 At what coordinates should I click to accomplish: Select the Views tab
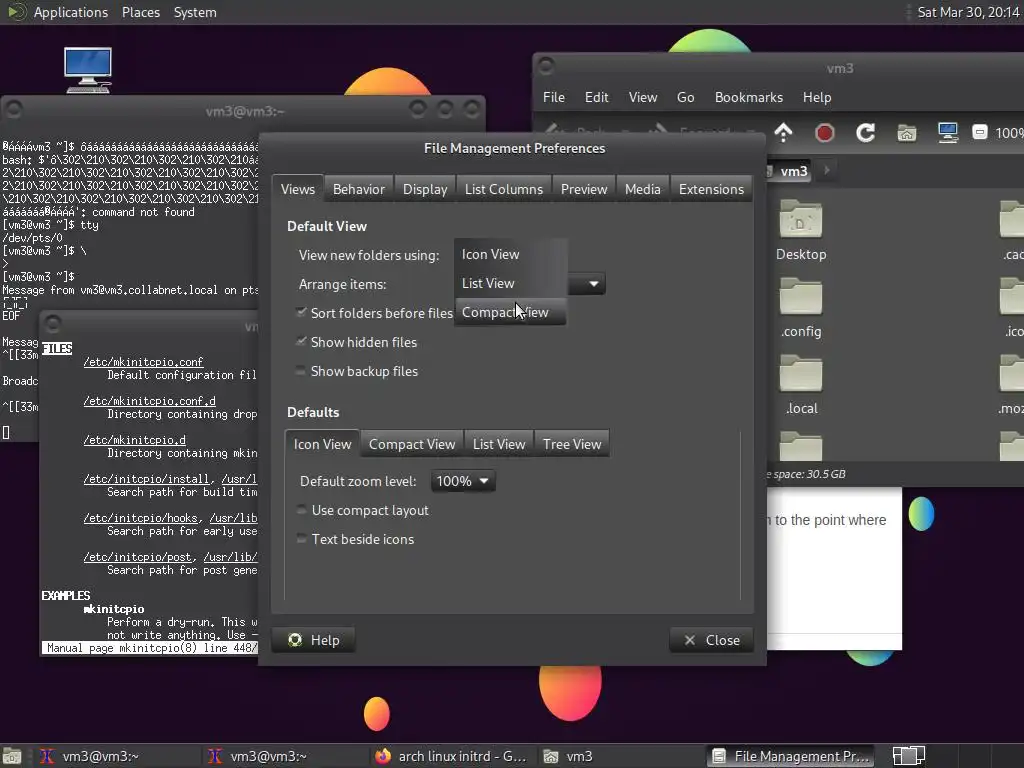tap(298, 189)
